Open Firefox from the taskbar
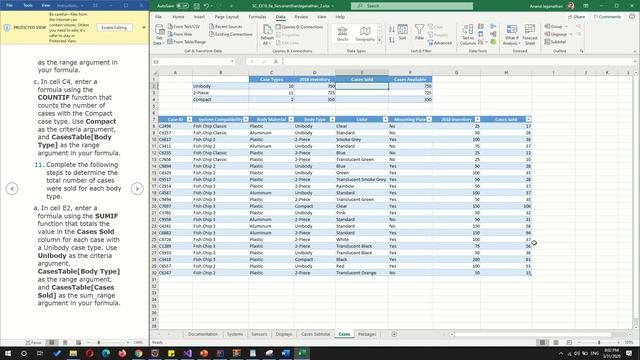 pos(122,353)
